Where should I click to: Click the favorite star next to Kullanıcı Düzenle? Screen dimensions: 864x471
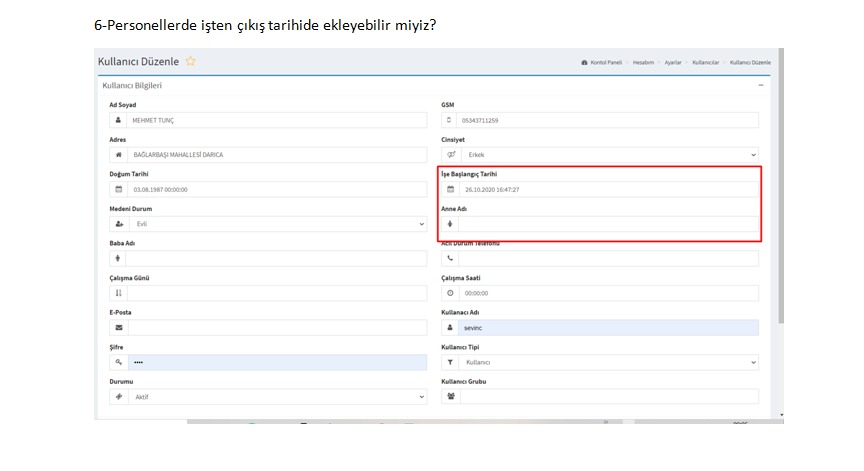[190, 62]
